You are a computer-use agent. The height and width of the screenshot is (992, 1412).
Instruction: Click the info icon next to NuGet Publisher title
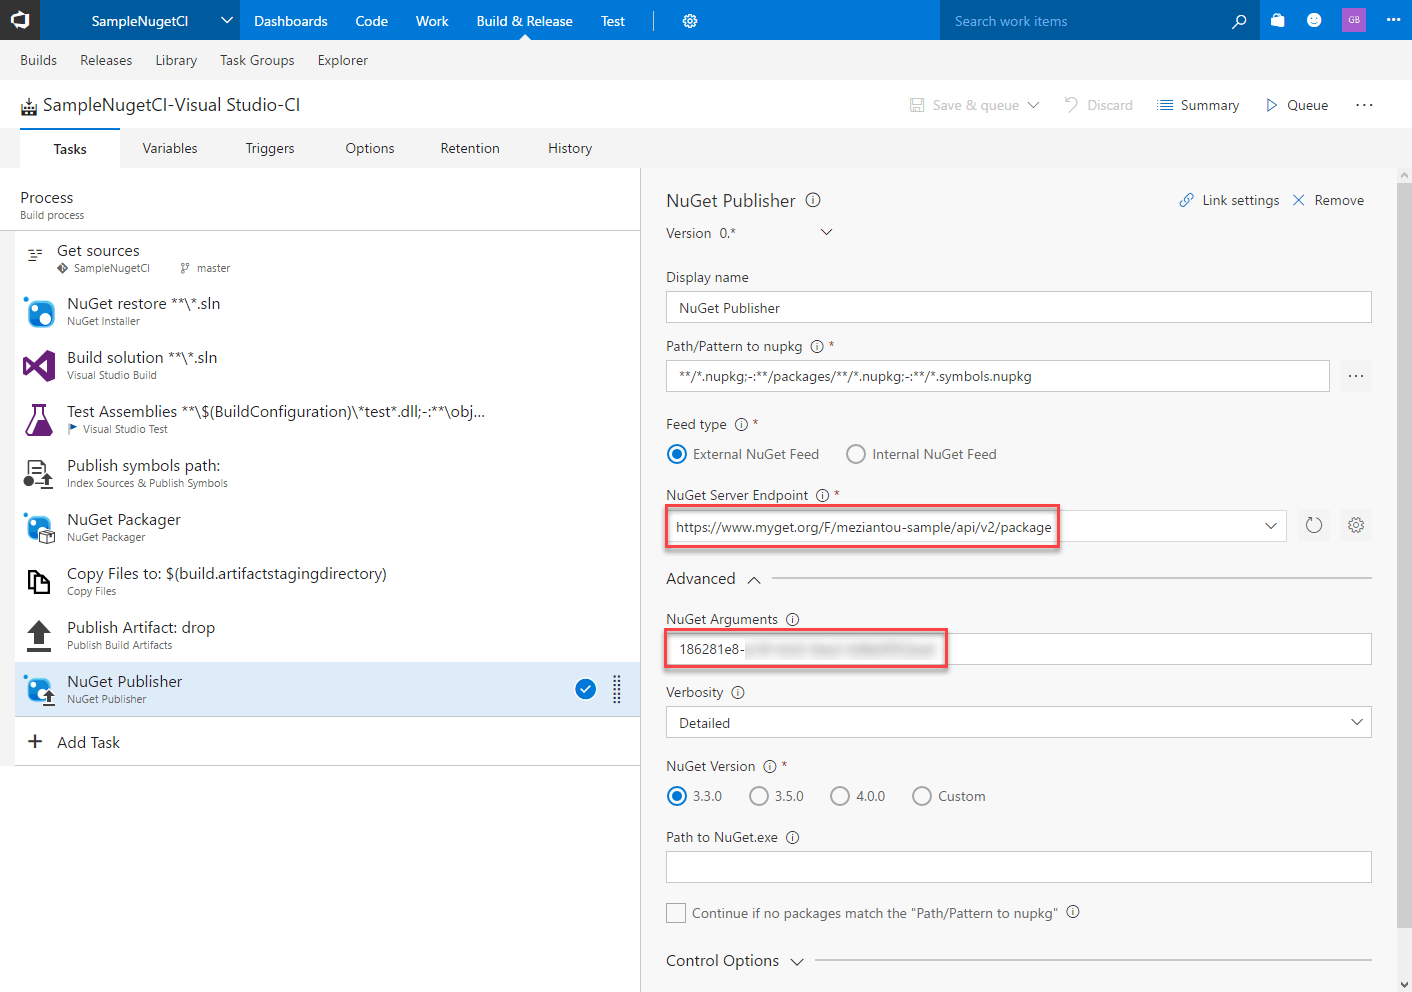point(813,200)
